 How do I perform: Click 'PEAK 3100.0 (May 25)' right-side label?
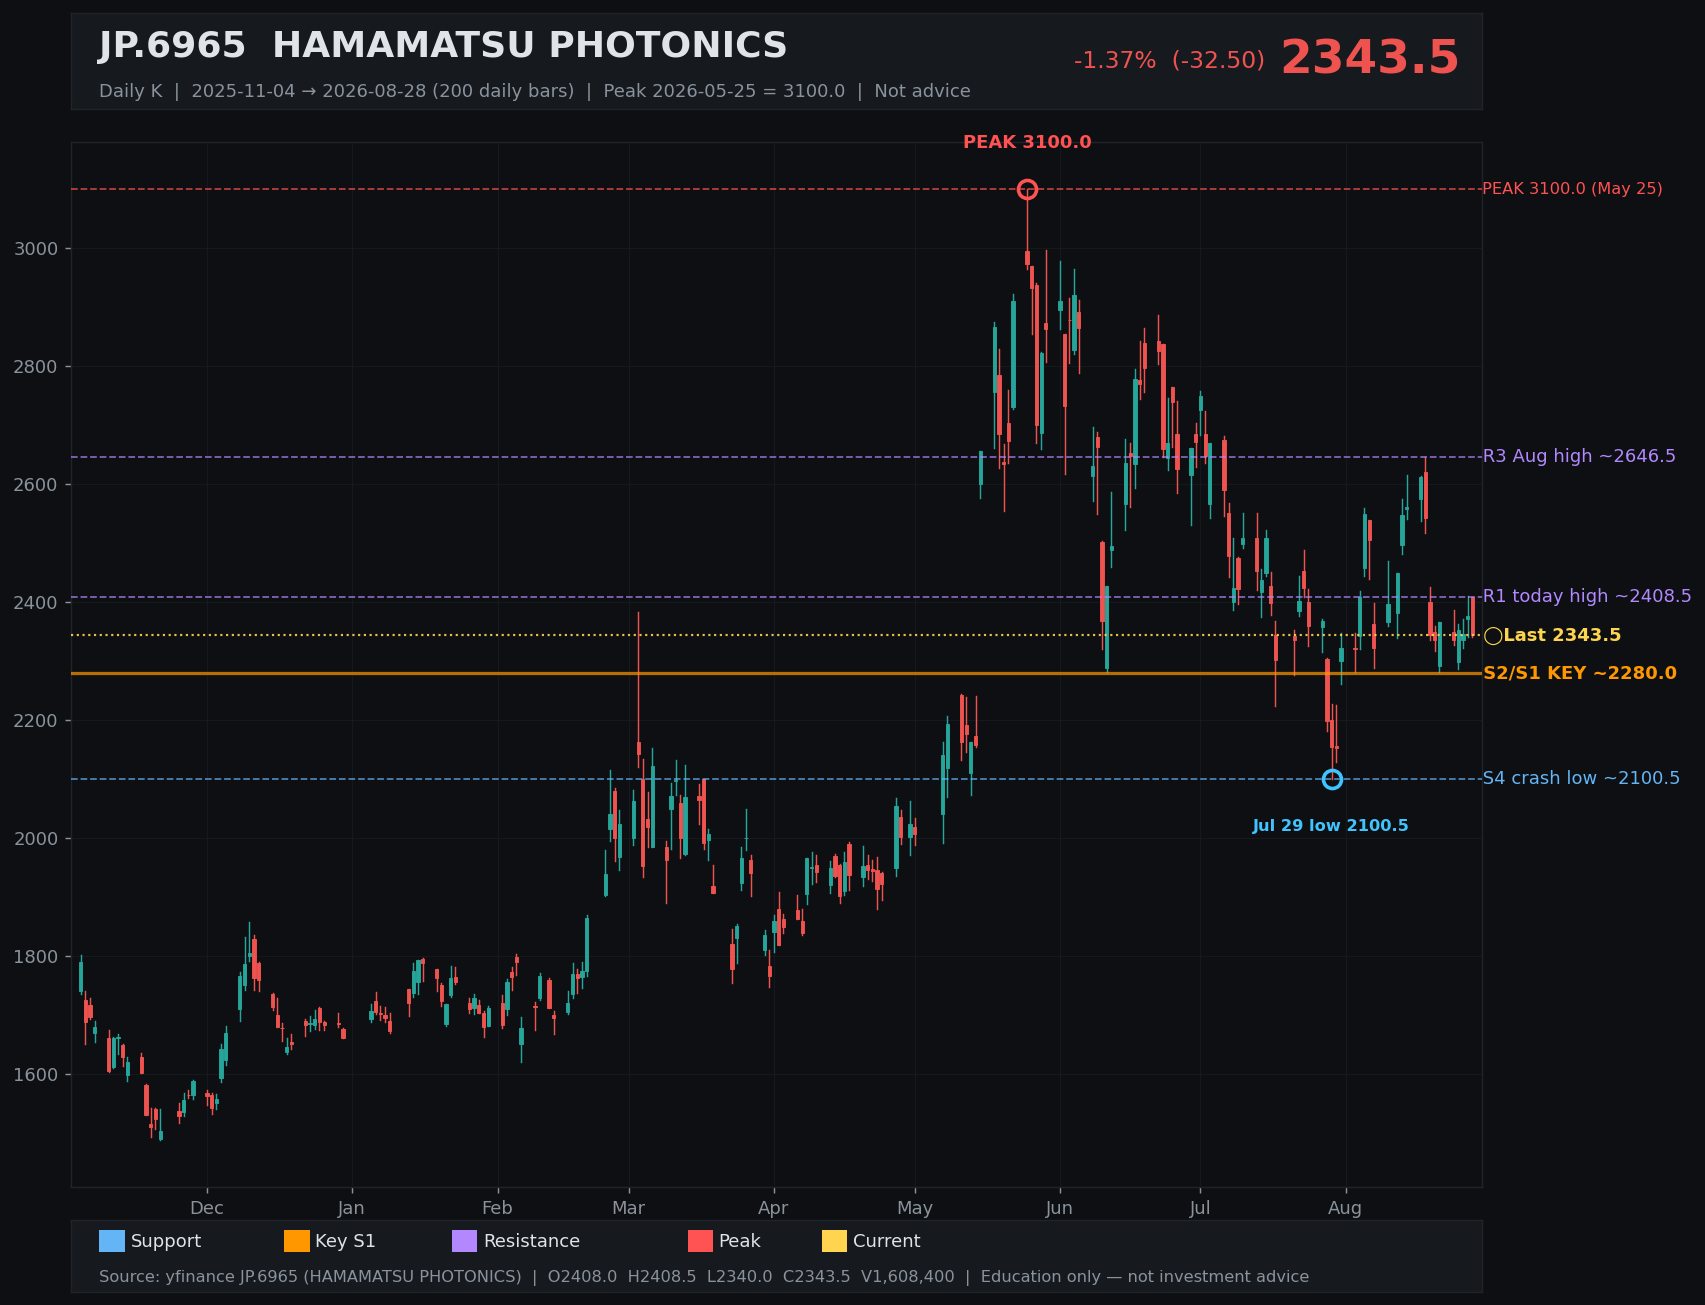[x=1572, y=189]
